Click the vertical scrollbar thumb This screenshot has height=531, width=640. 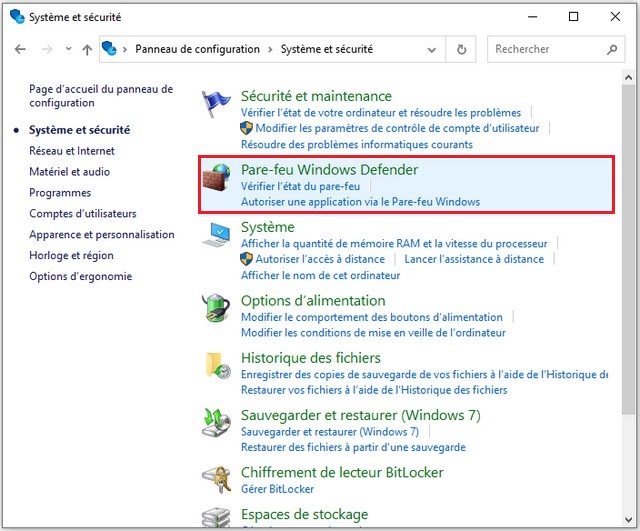[x=628, y=249]
